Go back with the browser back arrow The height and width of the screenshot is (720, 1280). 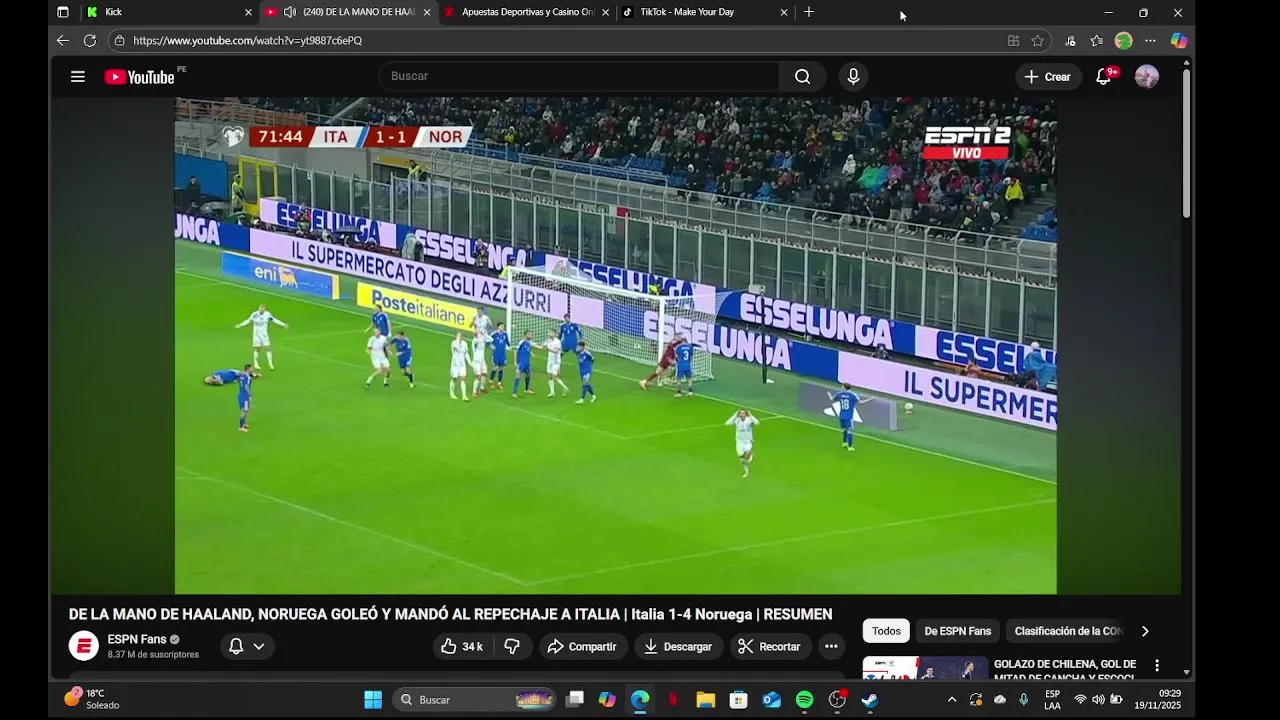62,41
